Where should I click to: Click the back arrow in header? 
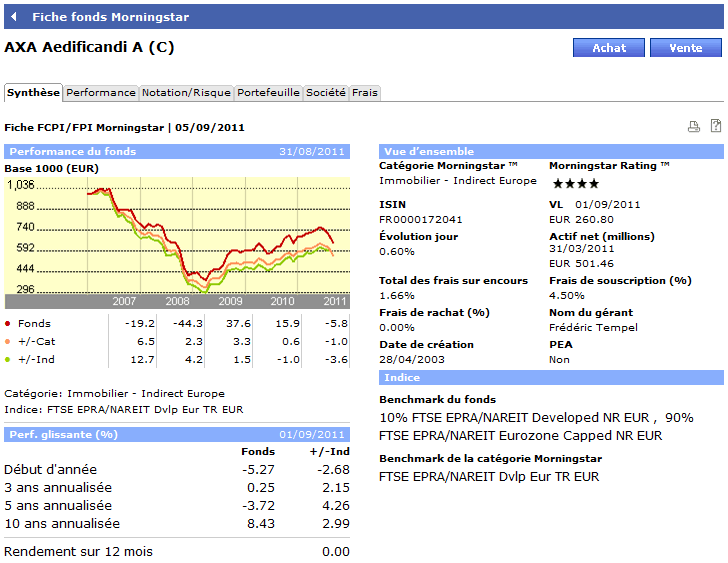pyautogui.click(x=14, y=17)
